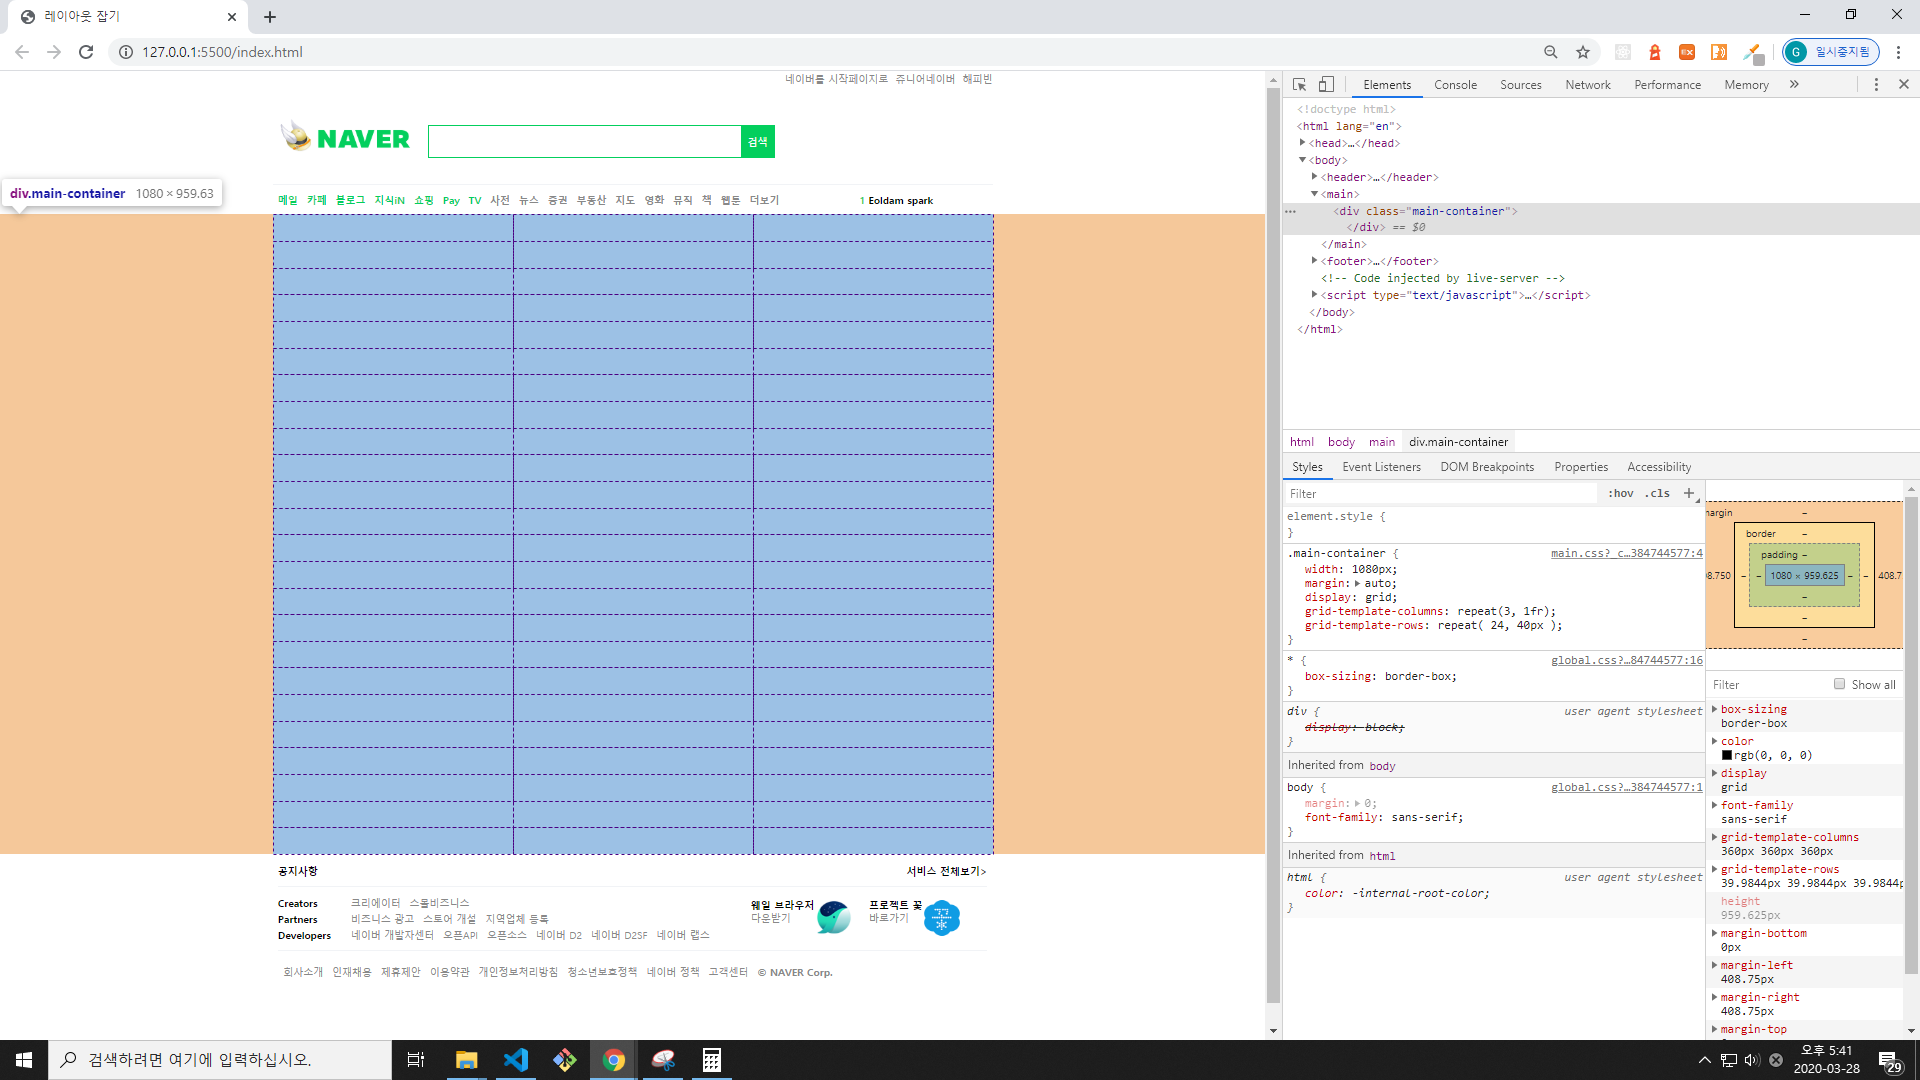Reload the page with the refresh icon

click(x=86, y=52)
